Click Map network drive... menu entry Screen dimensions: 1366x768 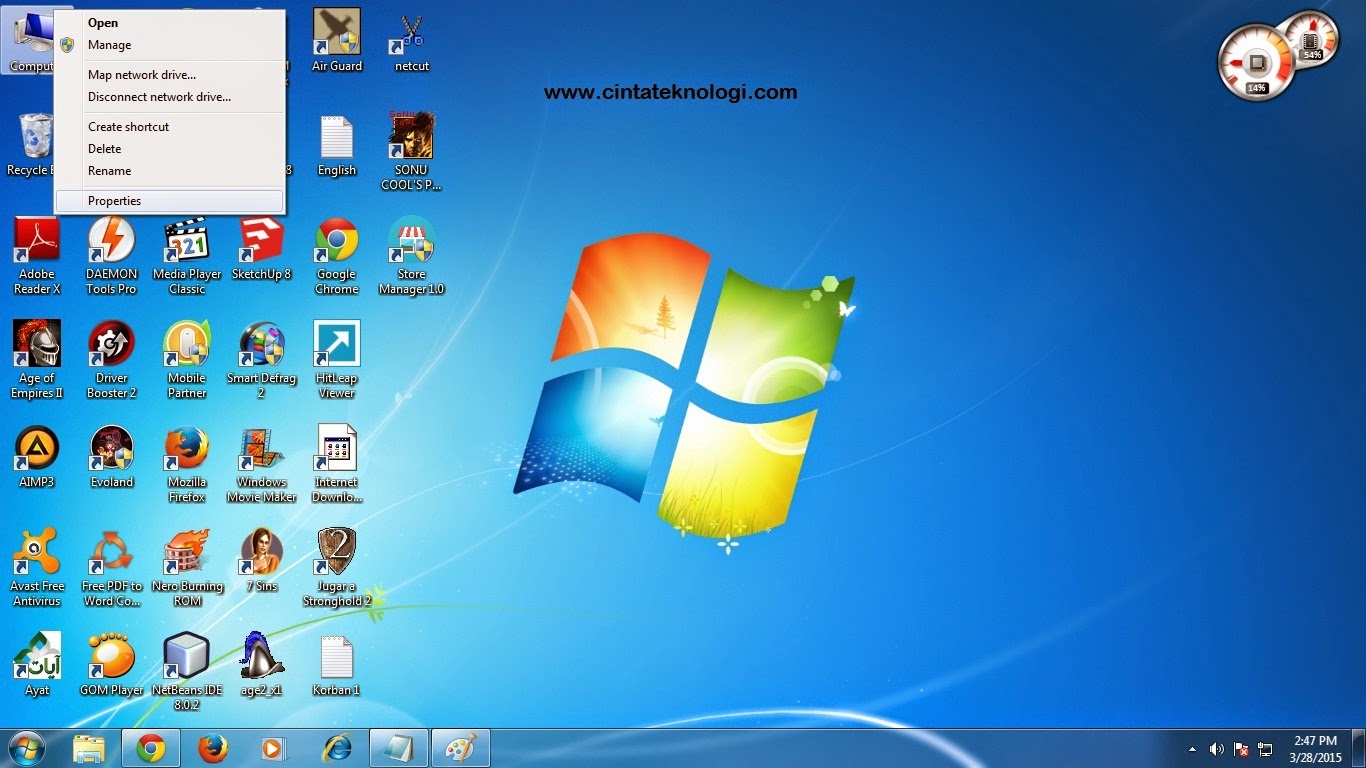point(170,75)
